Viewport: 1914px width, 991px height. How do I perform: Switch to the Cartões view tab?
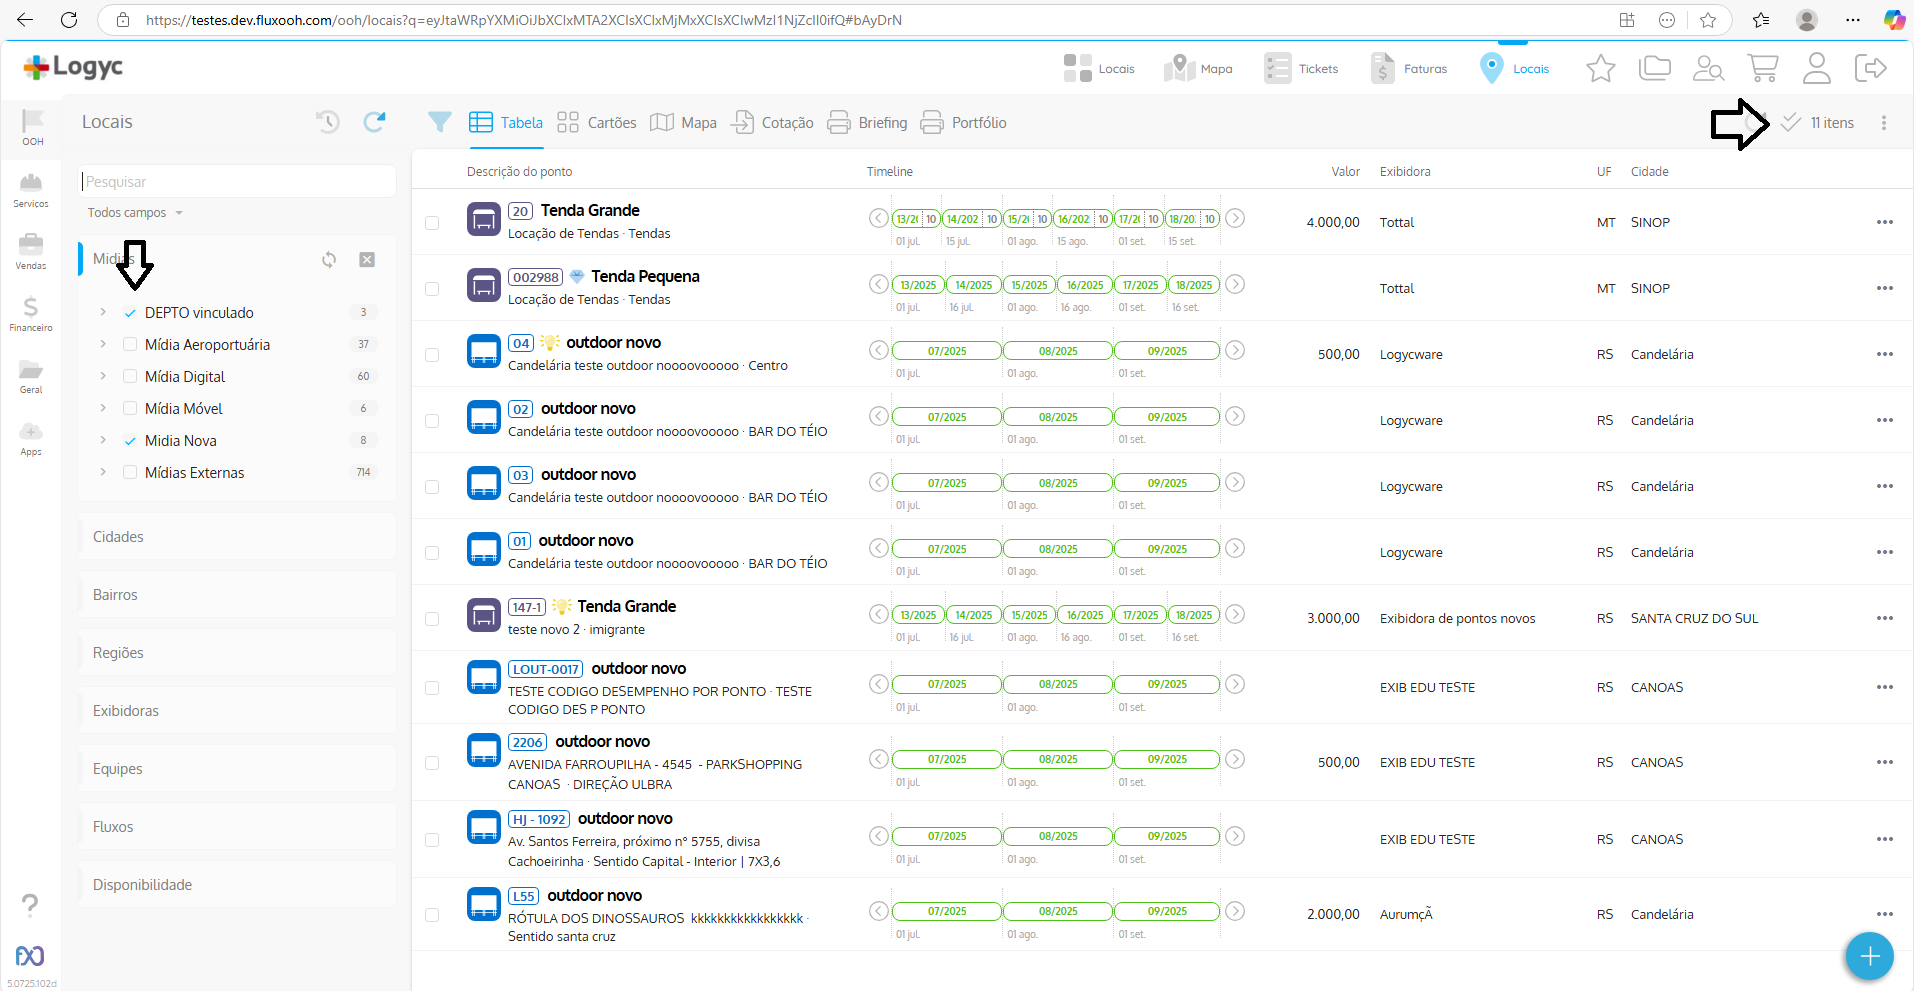coord(597,123)
